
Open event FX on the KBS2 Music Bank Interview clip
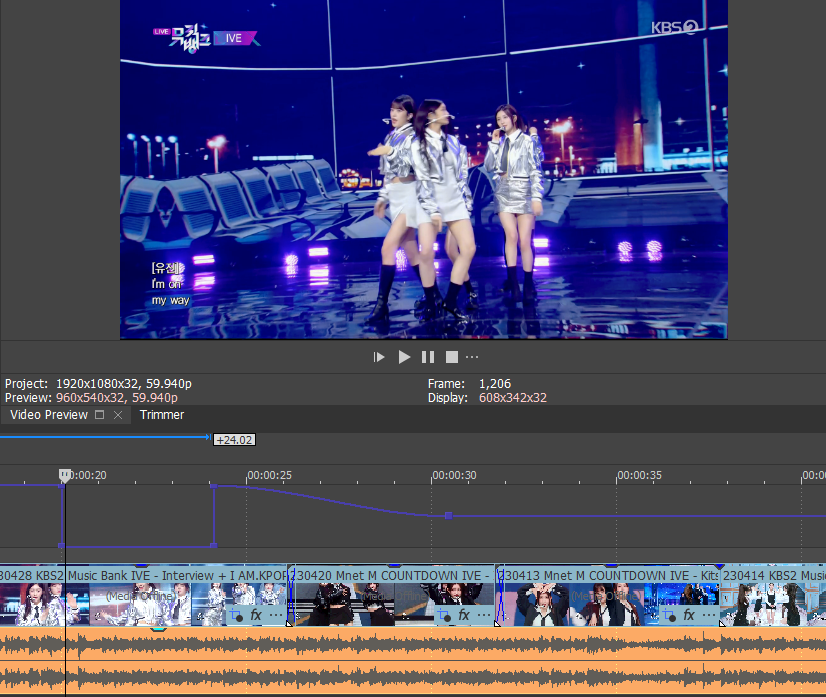(x=256, y=615)
